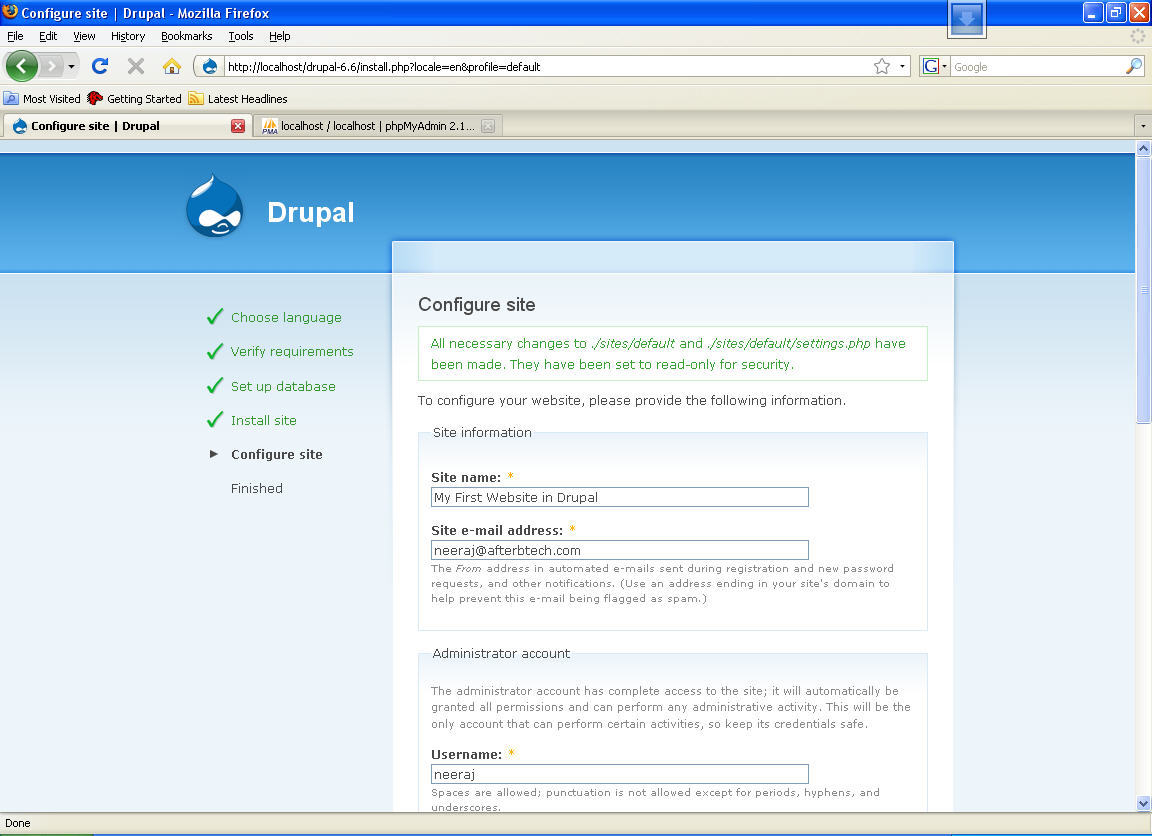Focus the Google search box

(x=1037, y=67)
